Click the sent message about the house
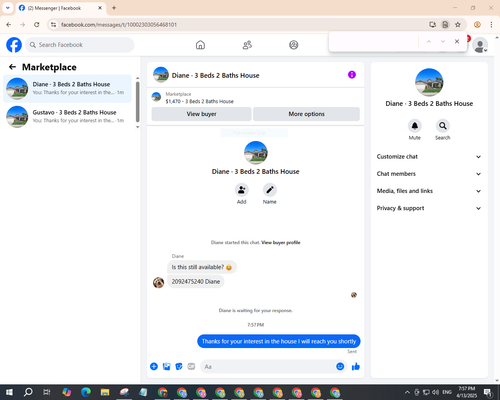 click(279, 341)
